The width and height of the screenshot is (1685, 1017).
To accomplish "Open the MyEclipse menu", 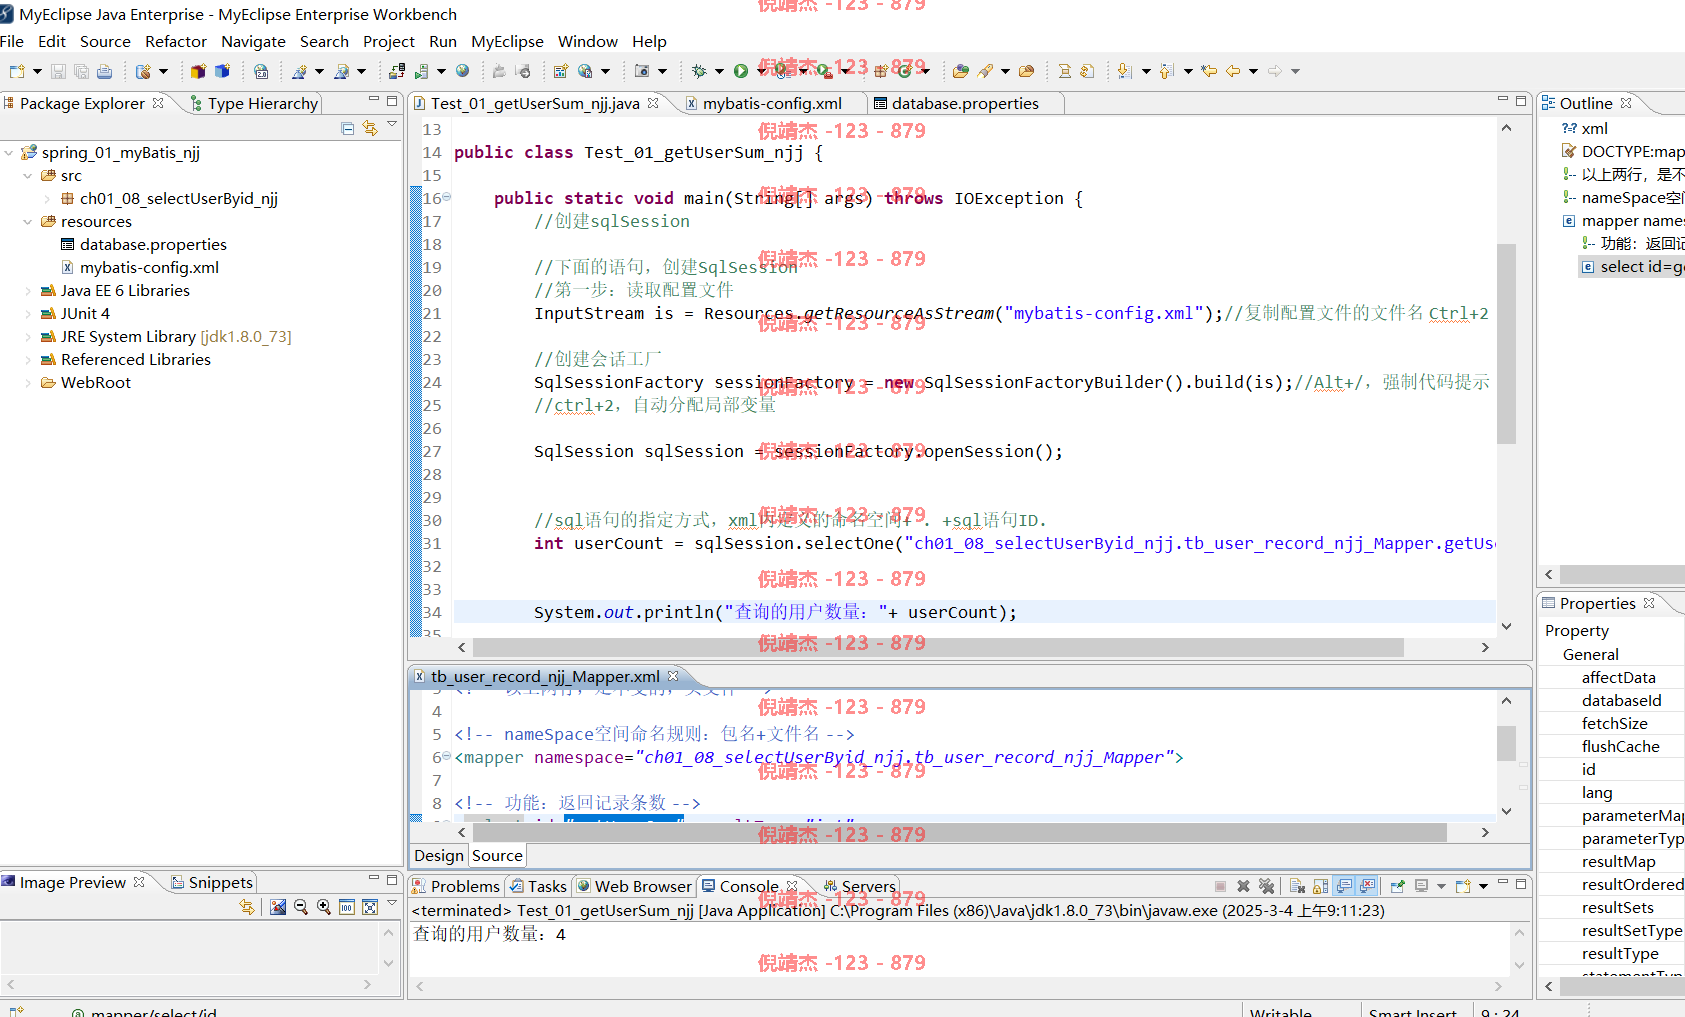I will [x=507, y=41].
